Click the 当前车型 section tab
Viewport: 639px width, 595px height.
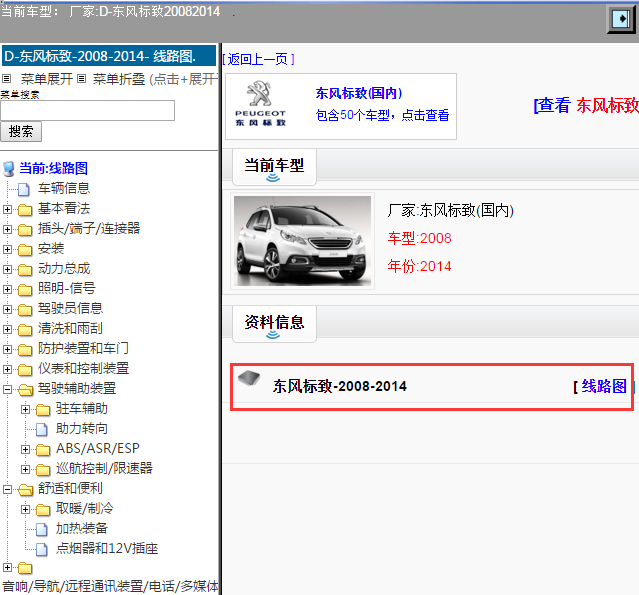[274, 167]
